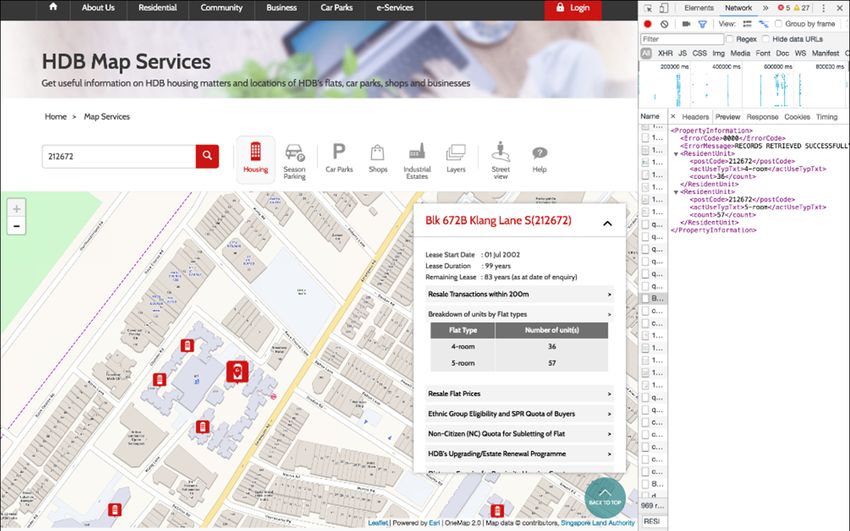The width and height of the screenshot is (850, 531).
Task: Filter network requests by Img
Action: click(718, 53)
